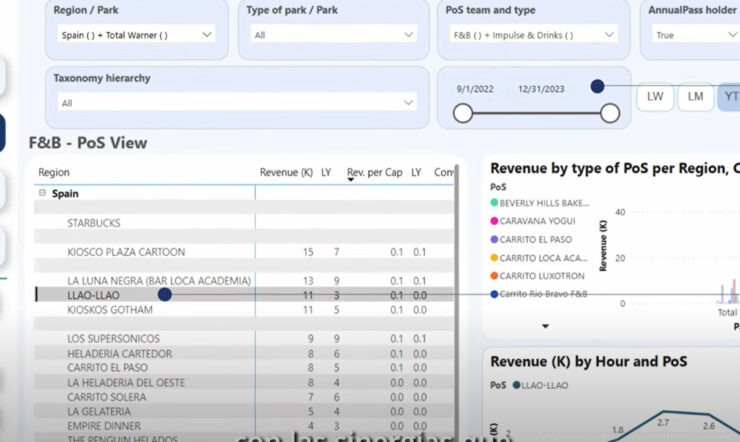Click the LLAO-LLAO legend dot in hourly chart
Image resolution: width=740 pixels, height=442 pixels.
click(516, 385)
